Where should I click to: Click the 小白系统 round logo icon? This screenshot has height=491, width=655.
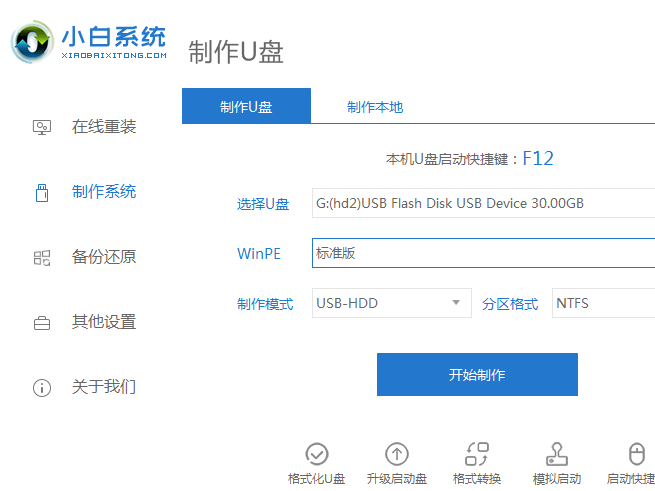[32, 41]
